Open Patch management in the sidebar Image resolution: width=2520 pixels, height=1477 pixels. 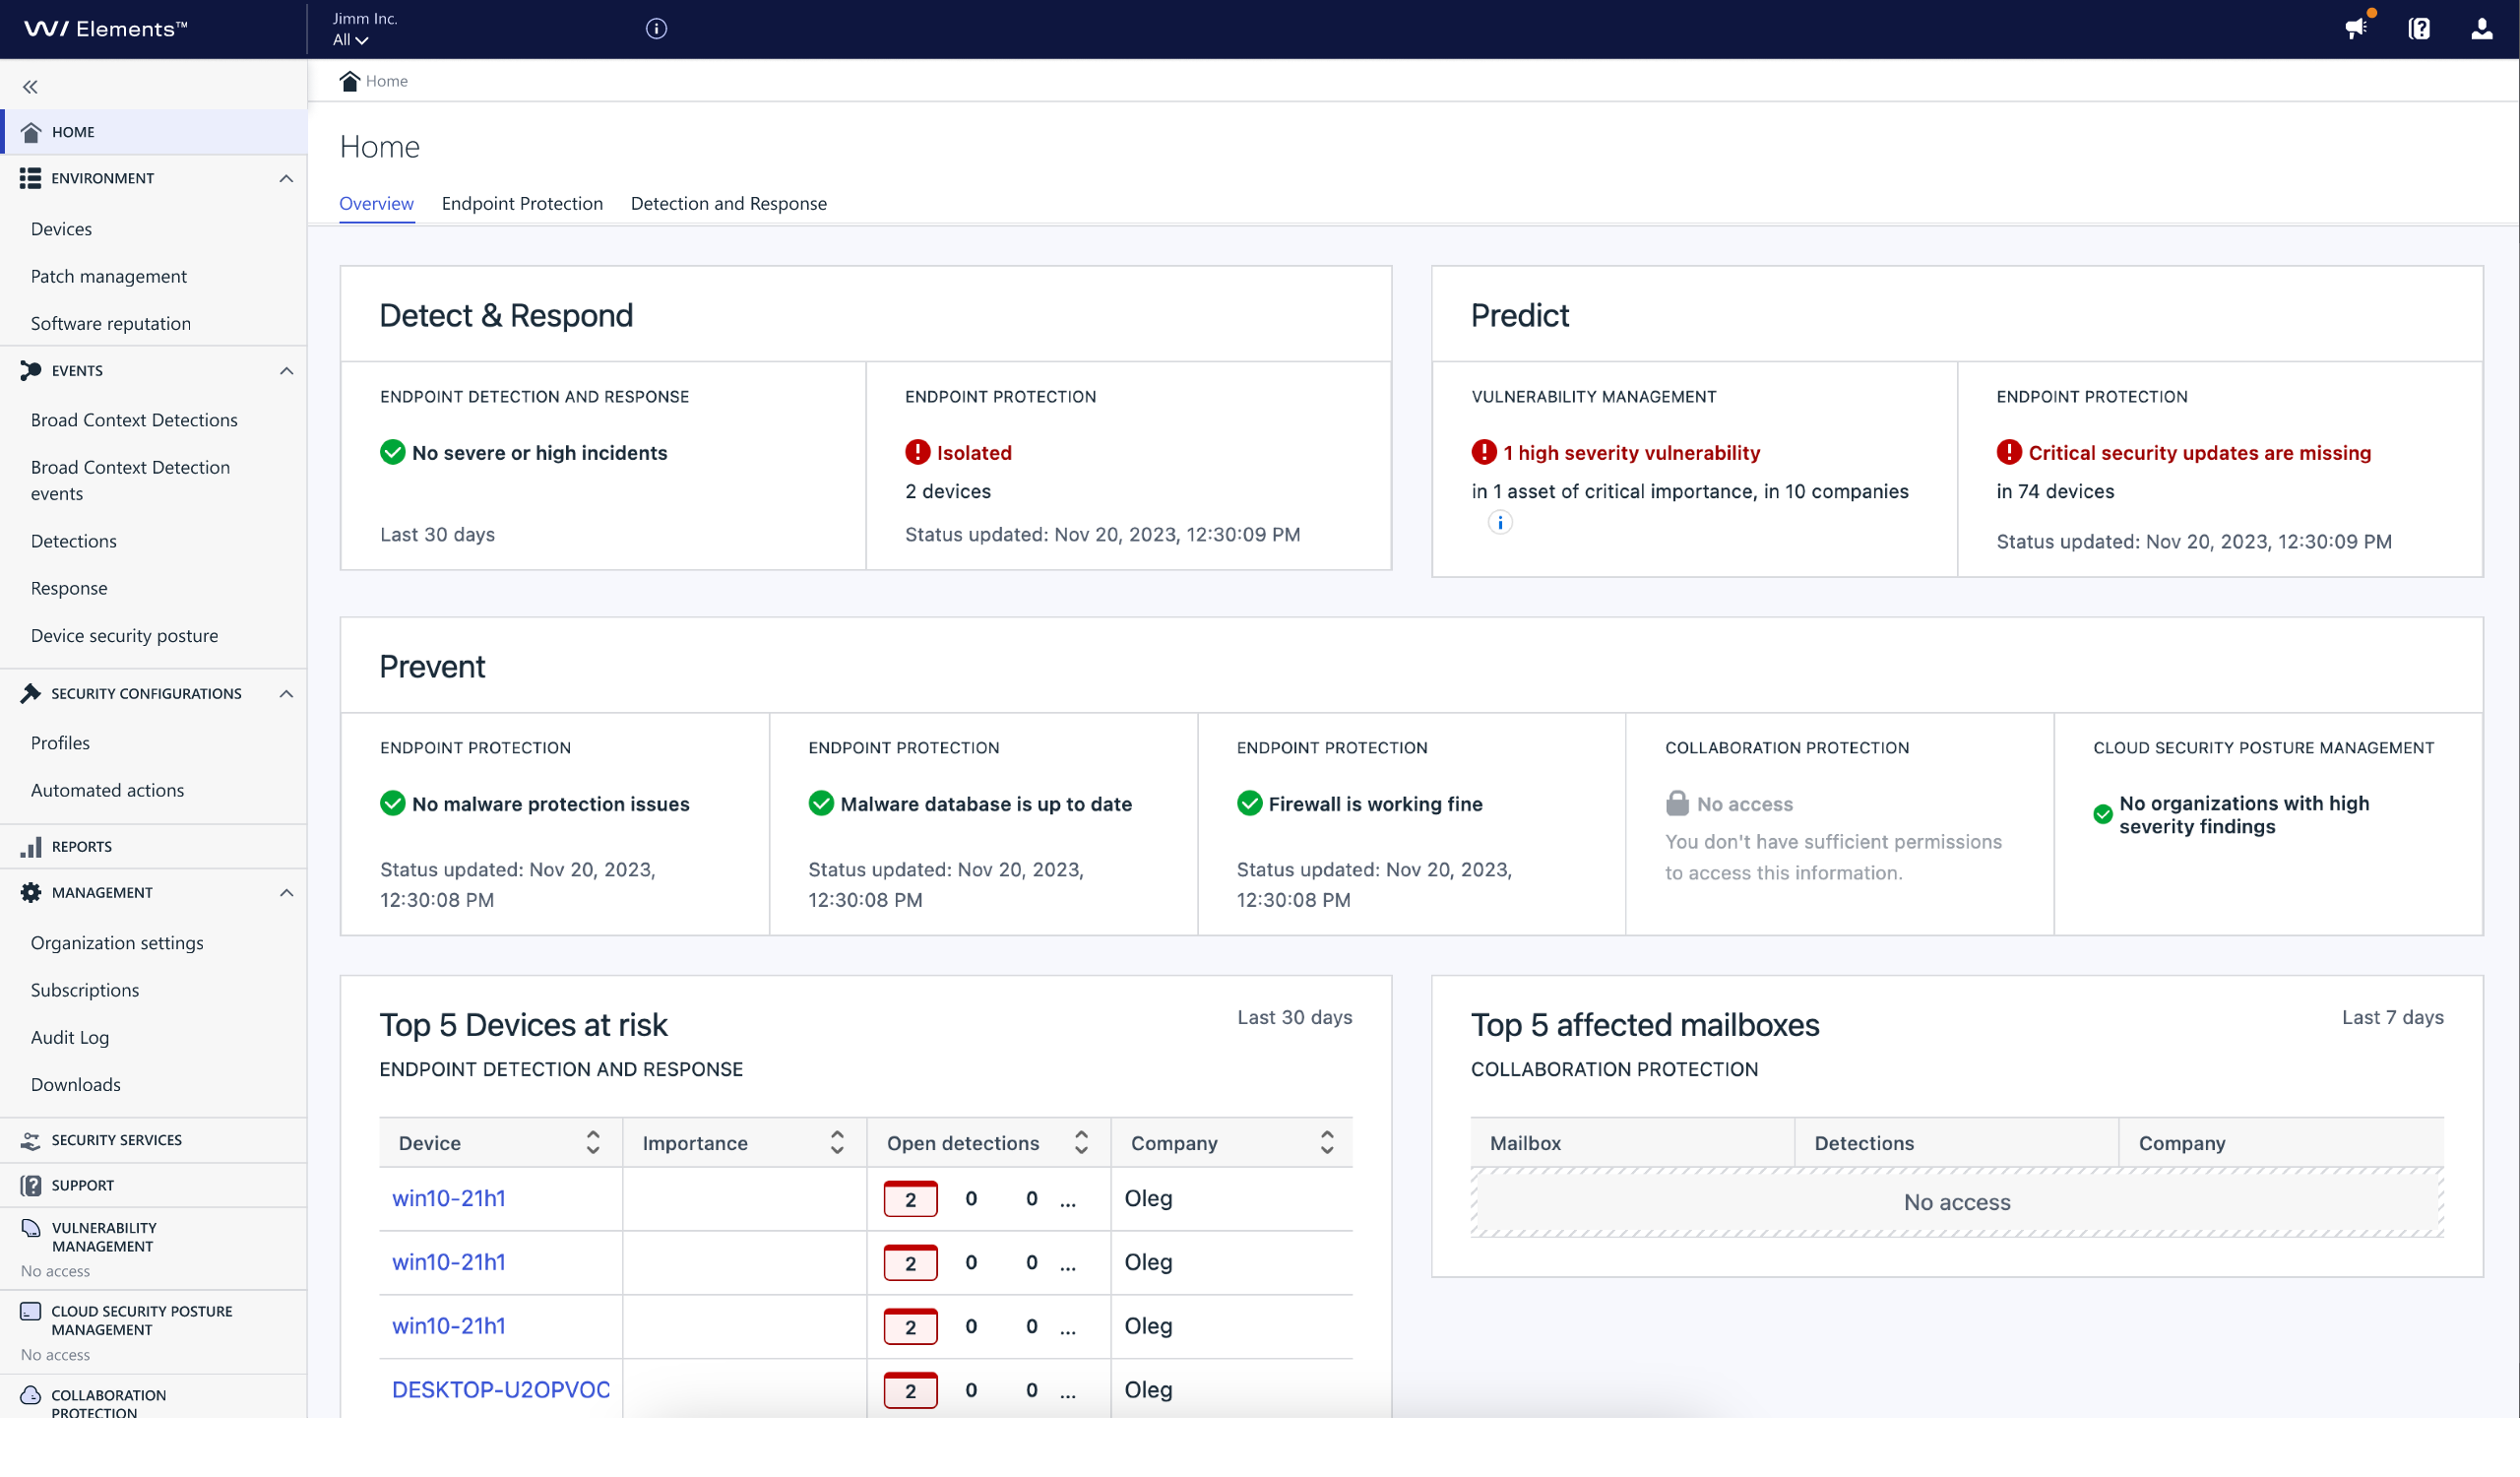coord(108,276)
